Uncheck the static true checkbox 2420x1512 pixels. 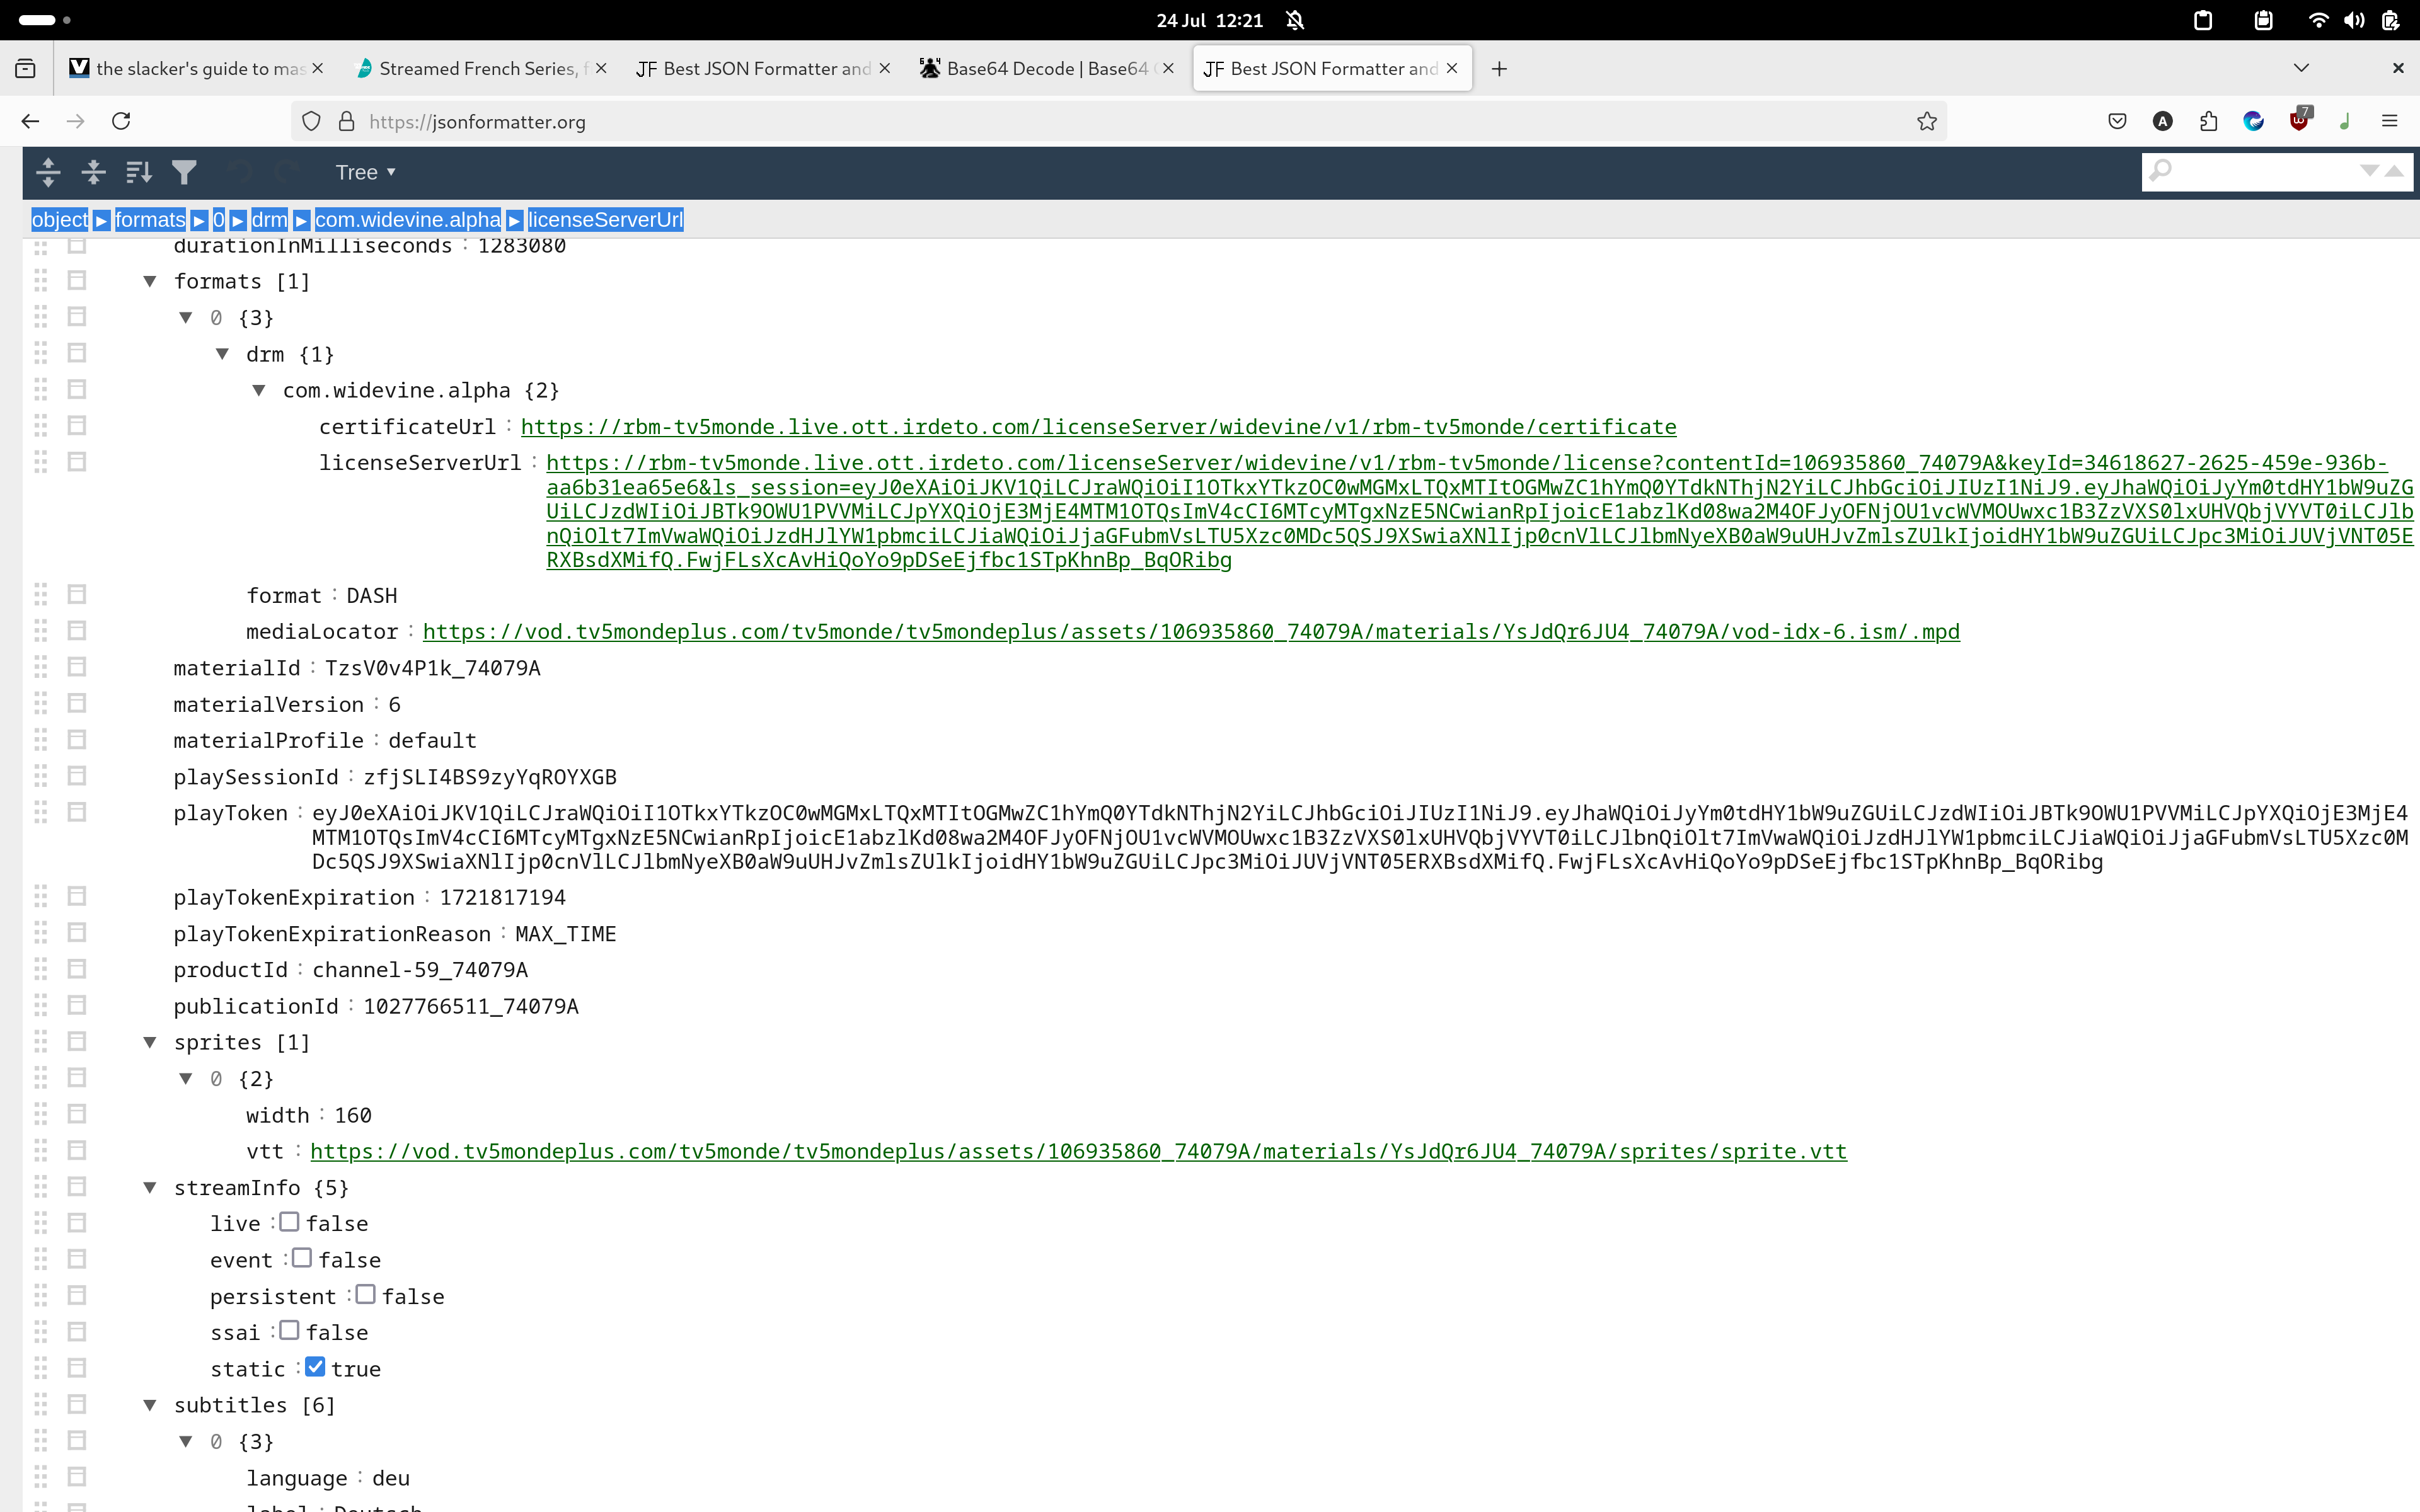click(315, 1367)
